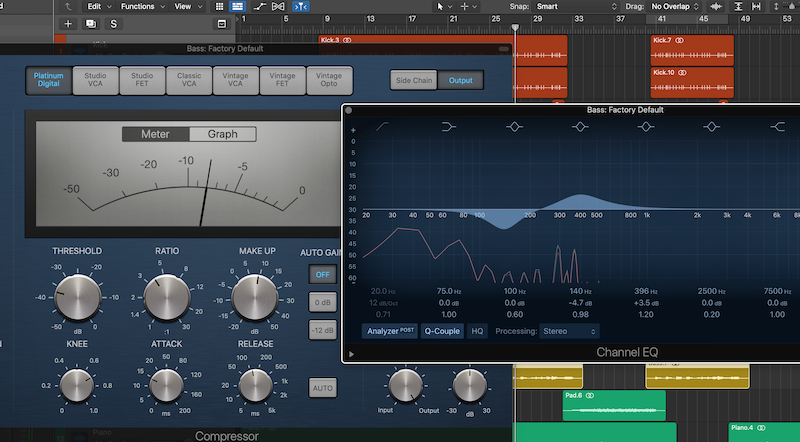Toggle AUTO release button
800x442 pixels.
[322, 388]
